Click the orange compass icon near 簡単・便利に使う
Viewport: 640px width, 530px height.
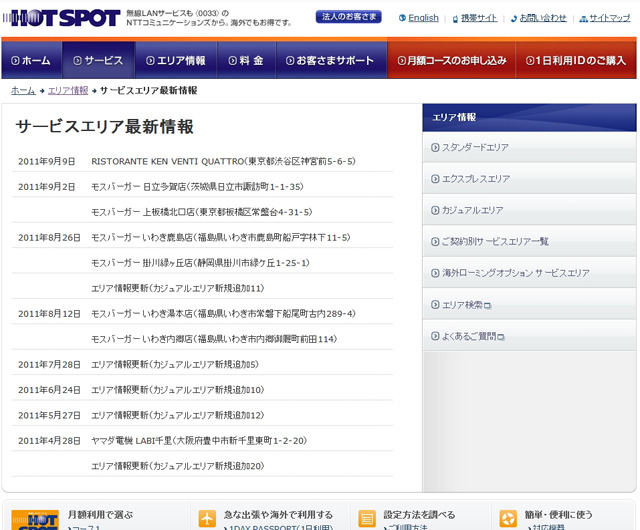point(508,519)
